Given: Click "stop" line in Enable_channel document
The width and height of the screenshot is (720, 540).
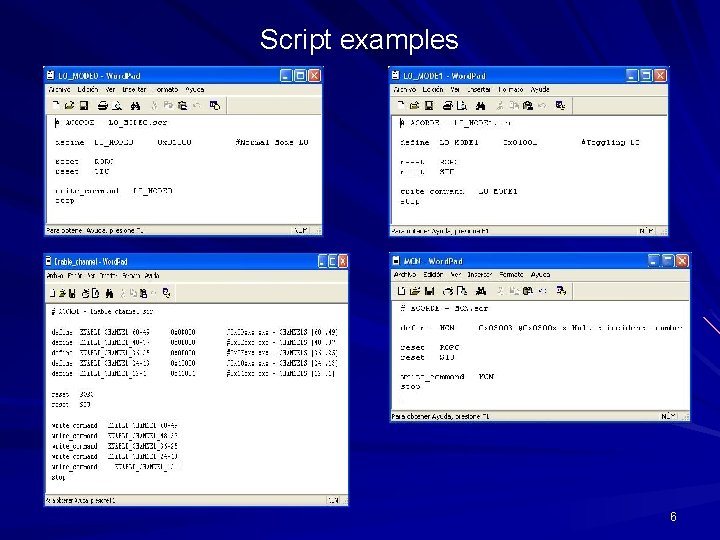Looking at the screenshot, I should pos(58,478).
